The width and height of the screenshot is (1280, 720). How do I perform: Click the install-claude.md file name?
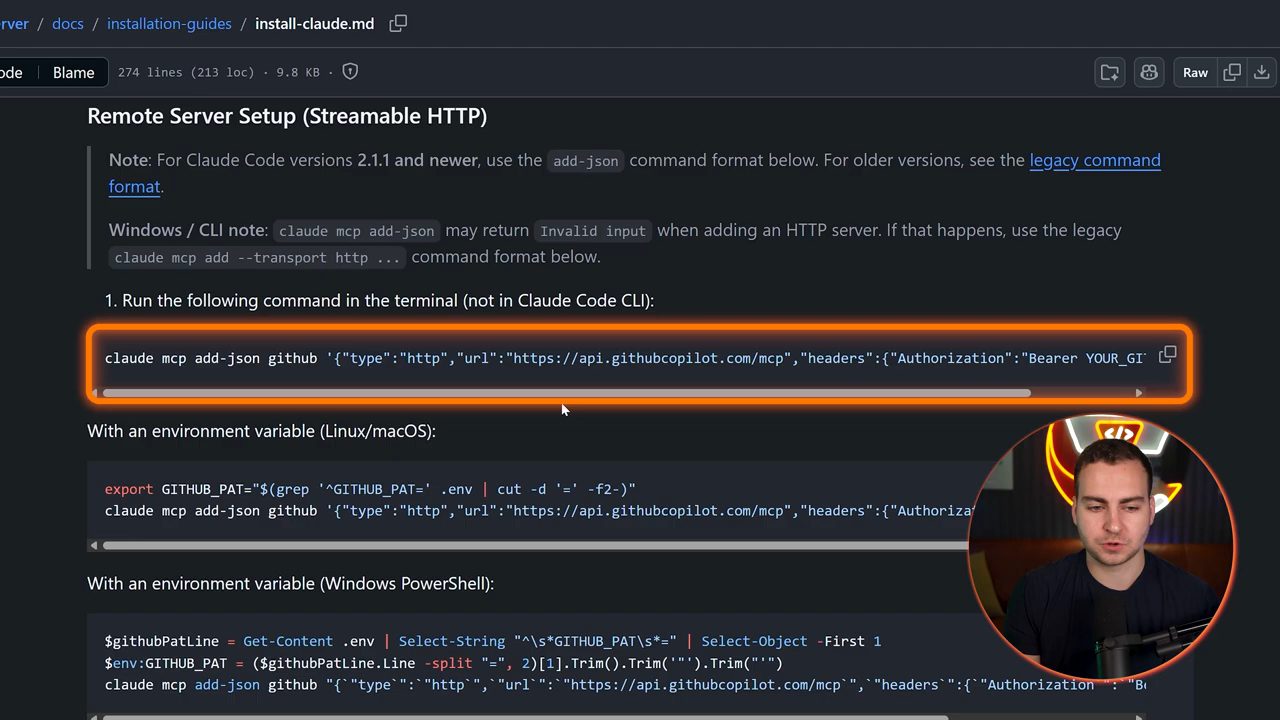pyautogui.click(x=314, y=23)
